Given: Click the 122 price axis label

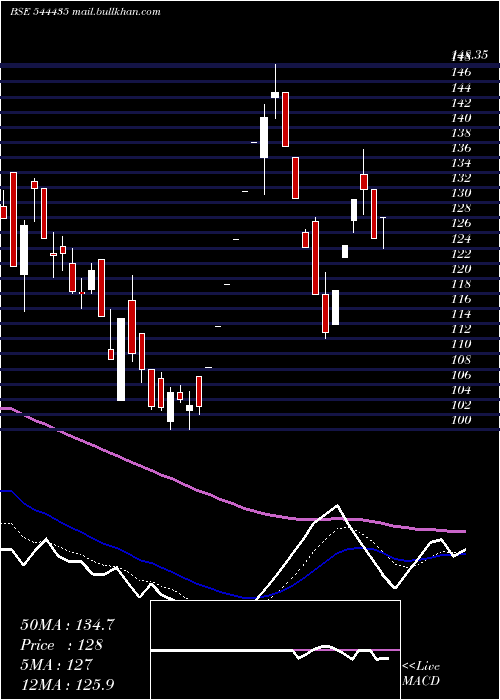Looking at the screenshot, I should [x=462, y=254].
